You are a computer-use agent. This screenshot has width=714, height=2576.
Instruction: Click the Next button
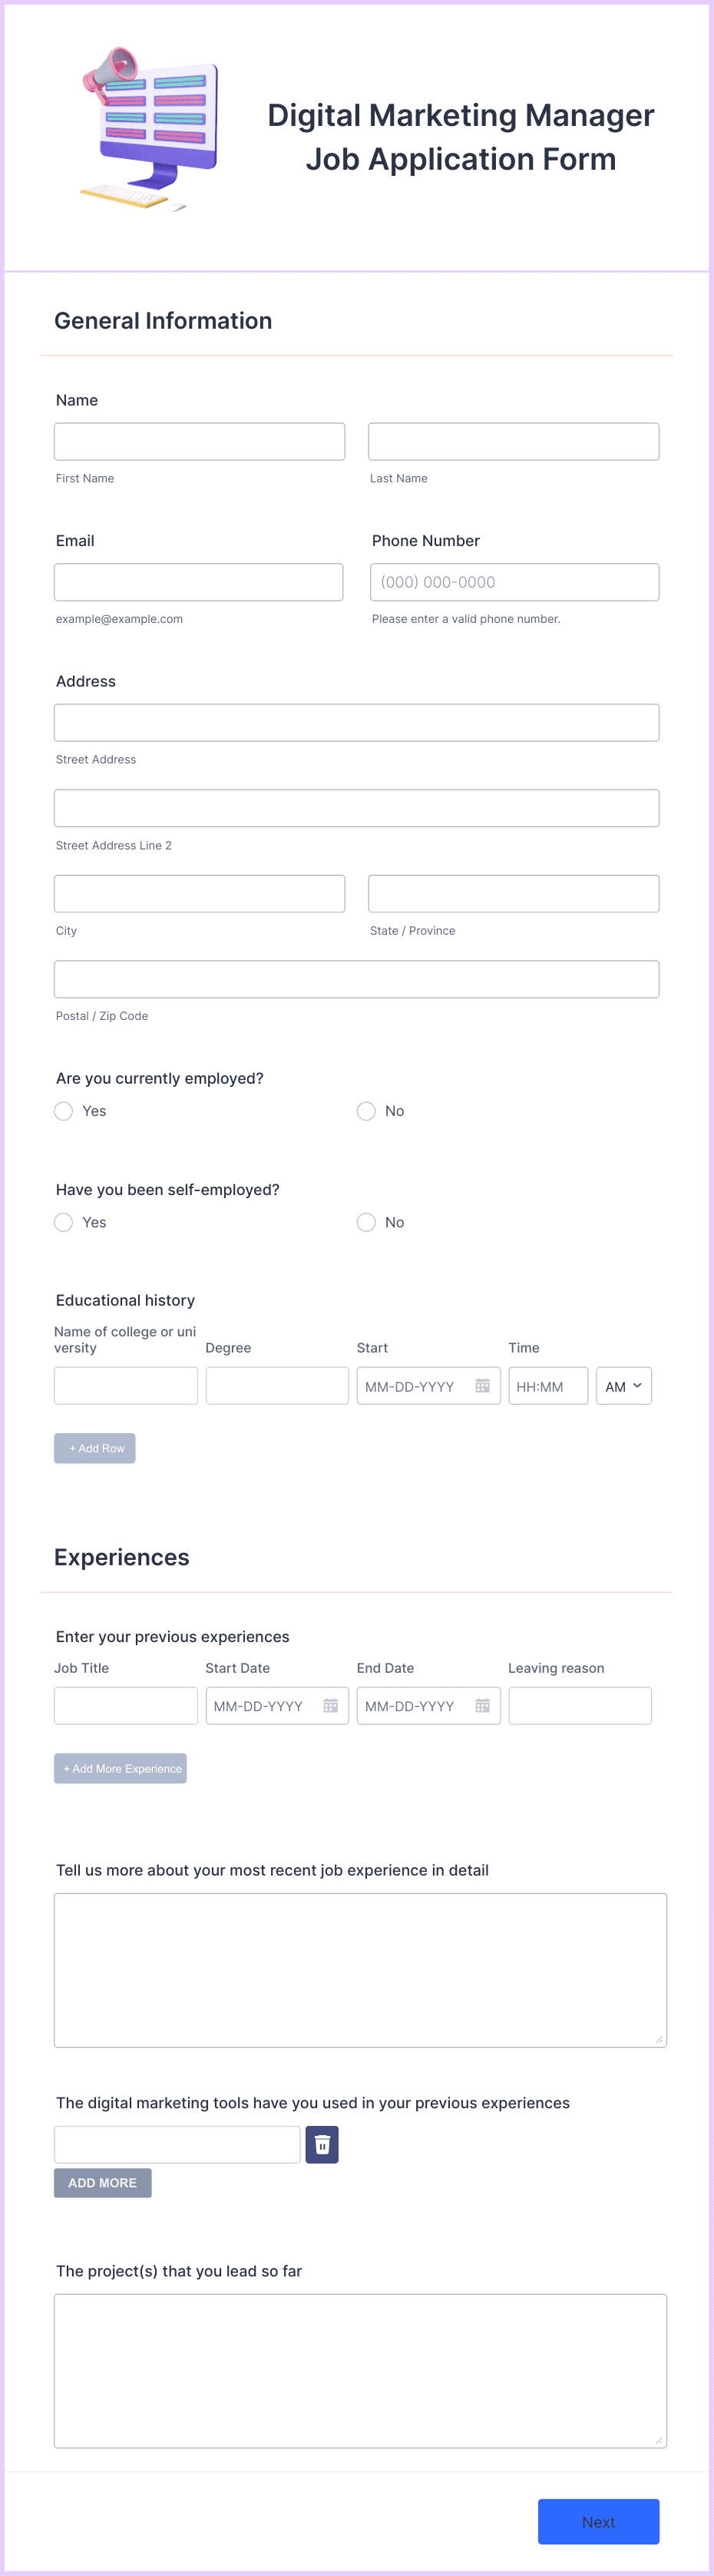pos(597,2521)
